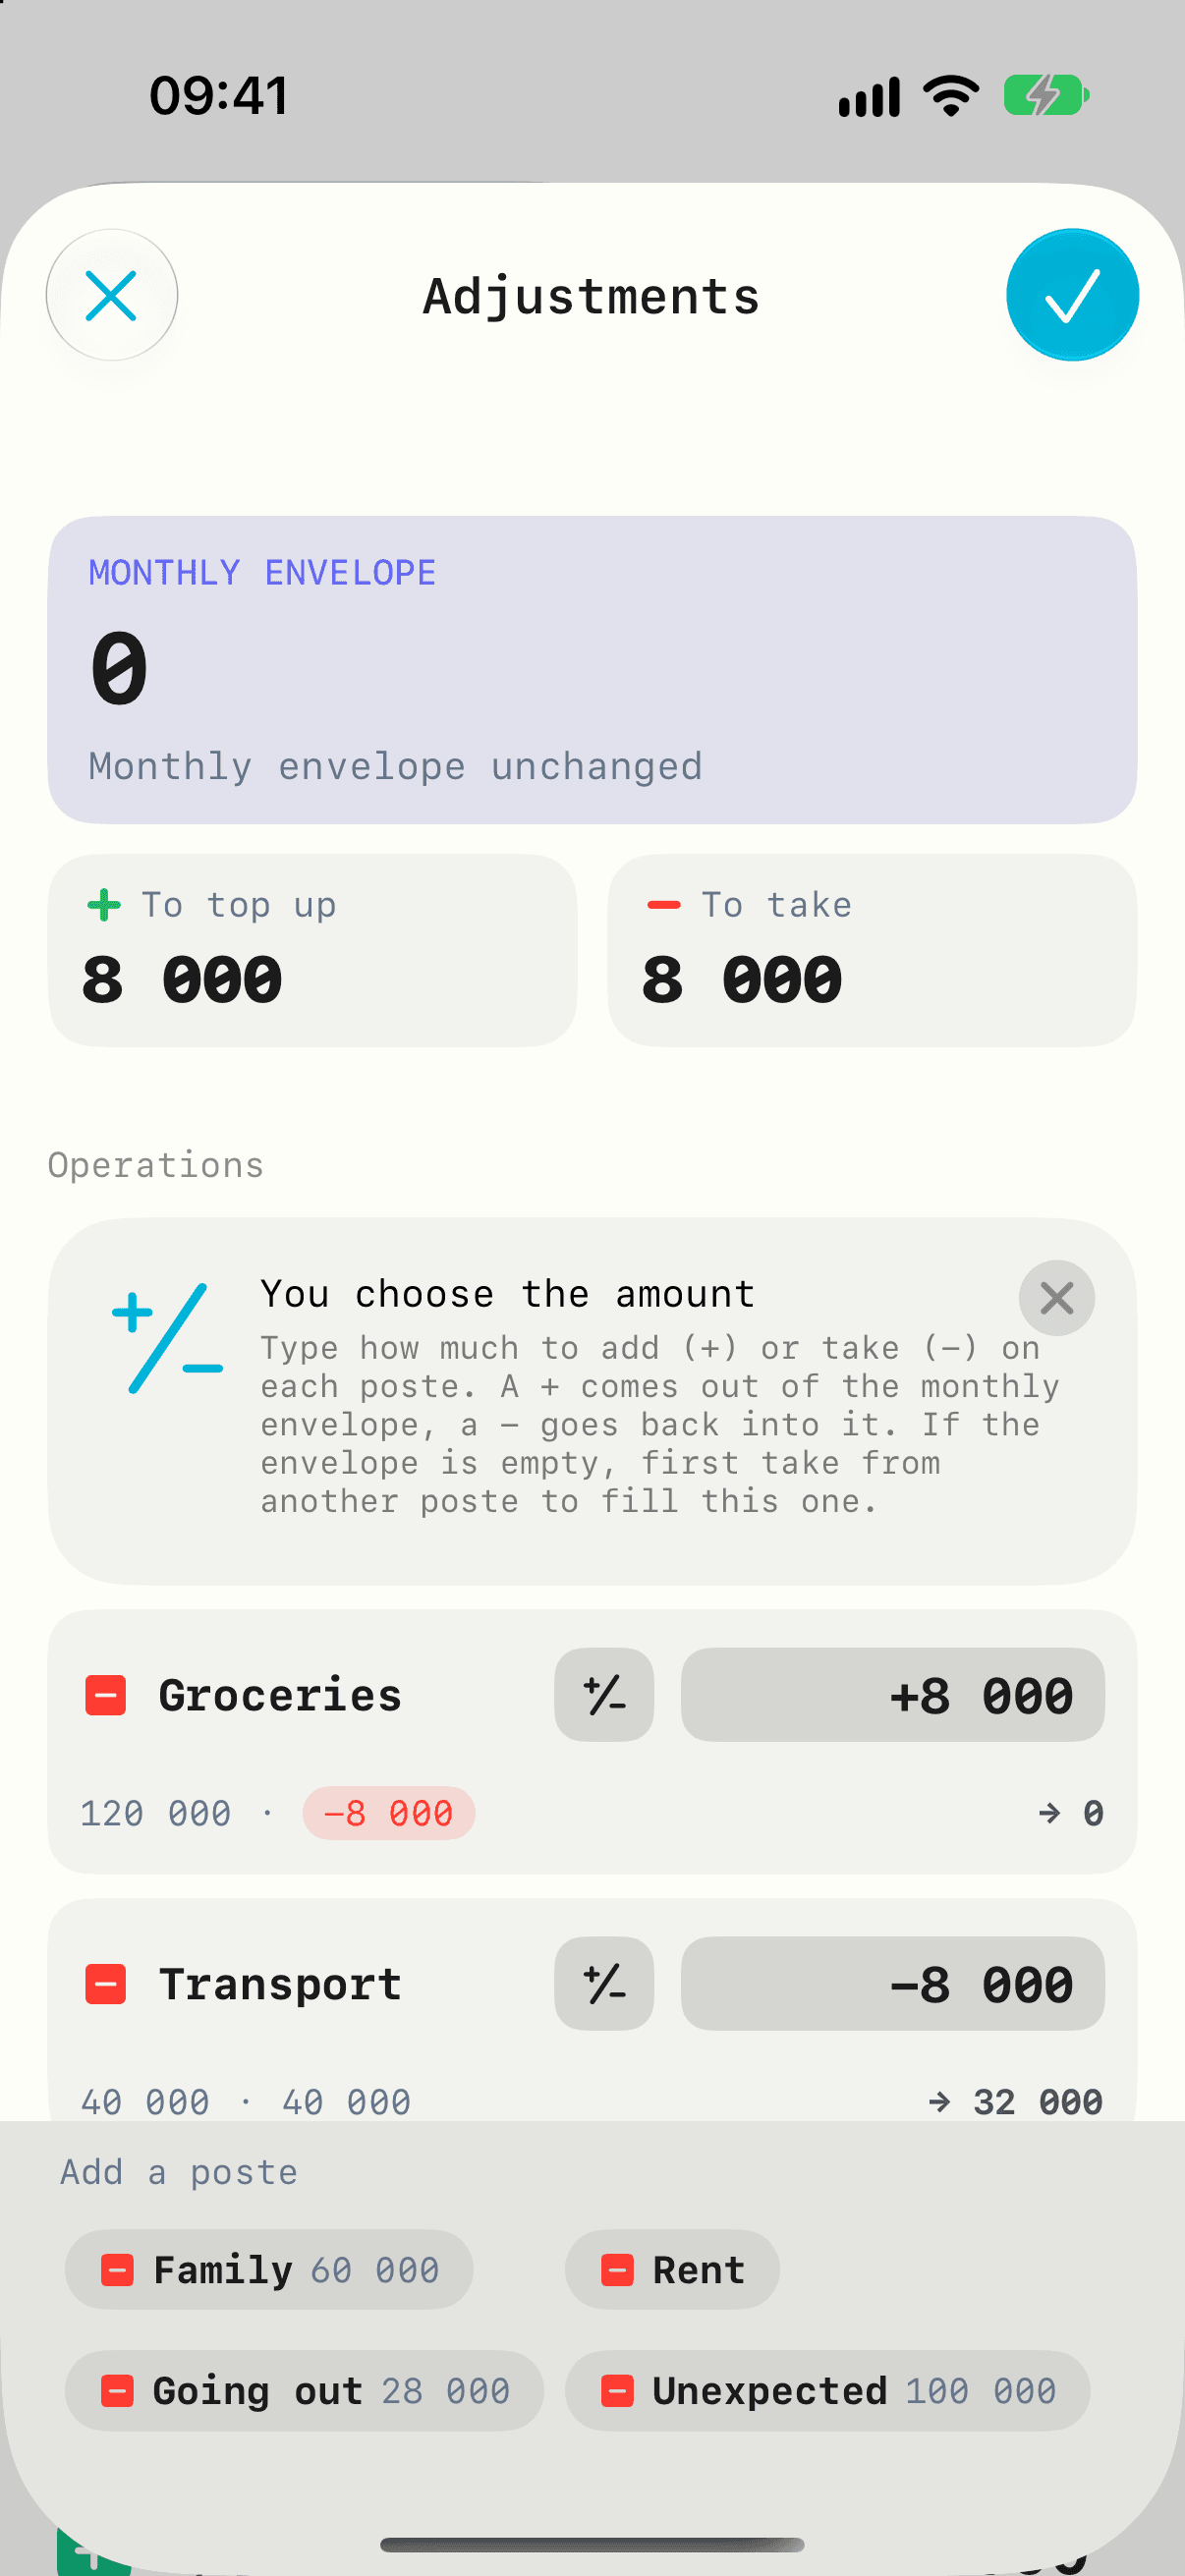1185x2576 pixels.
Task: Open the 'To take' 8 000 card
Action: click(x=872, y=950)
